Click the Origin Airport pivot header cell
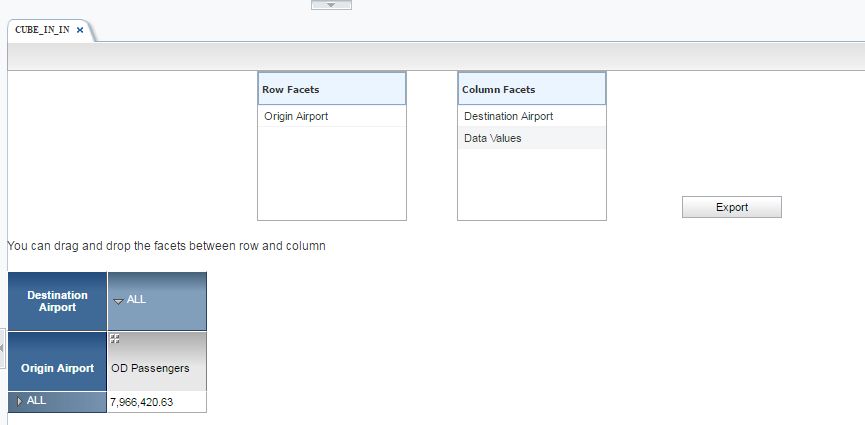The image size is (865, 425). 57,368
